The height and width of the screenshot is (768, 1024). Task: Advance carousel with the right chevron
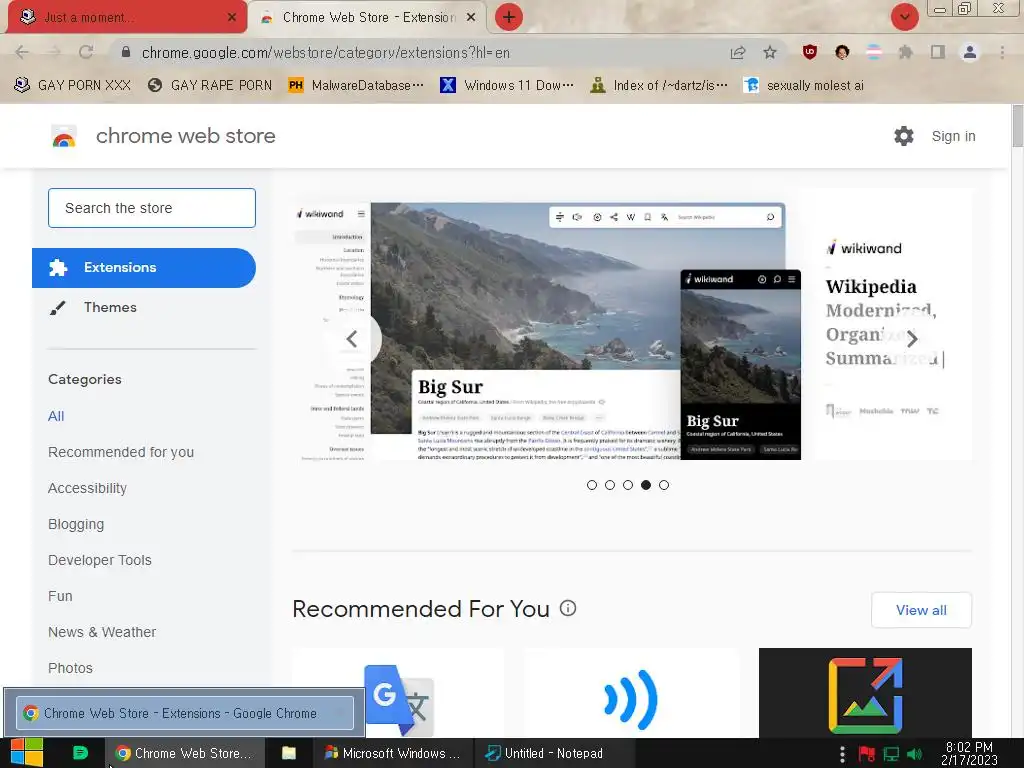click(912, 338)
